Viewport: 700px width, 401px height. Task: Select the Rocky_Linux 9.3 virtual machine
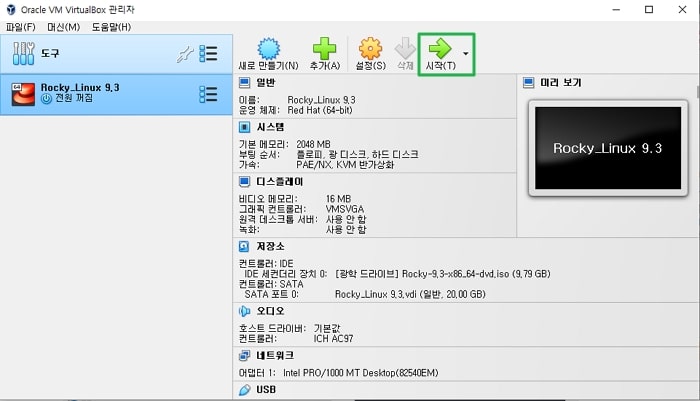[x=116, y=94]
